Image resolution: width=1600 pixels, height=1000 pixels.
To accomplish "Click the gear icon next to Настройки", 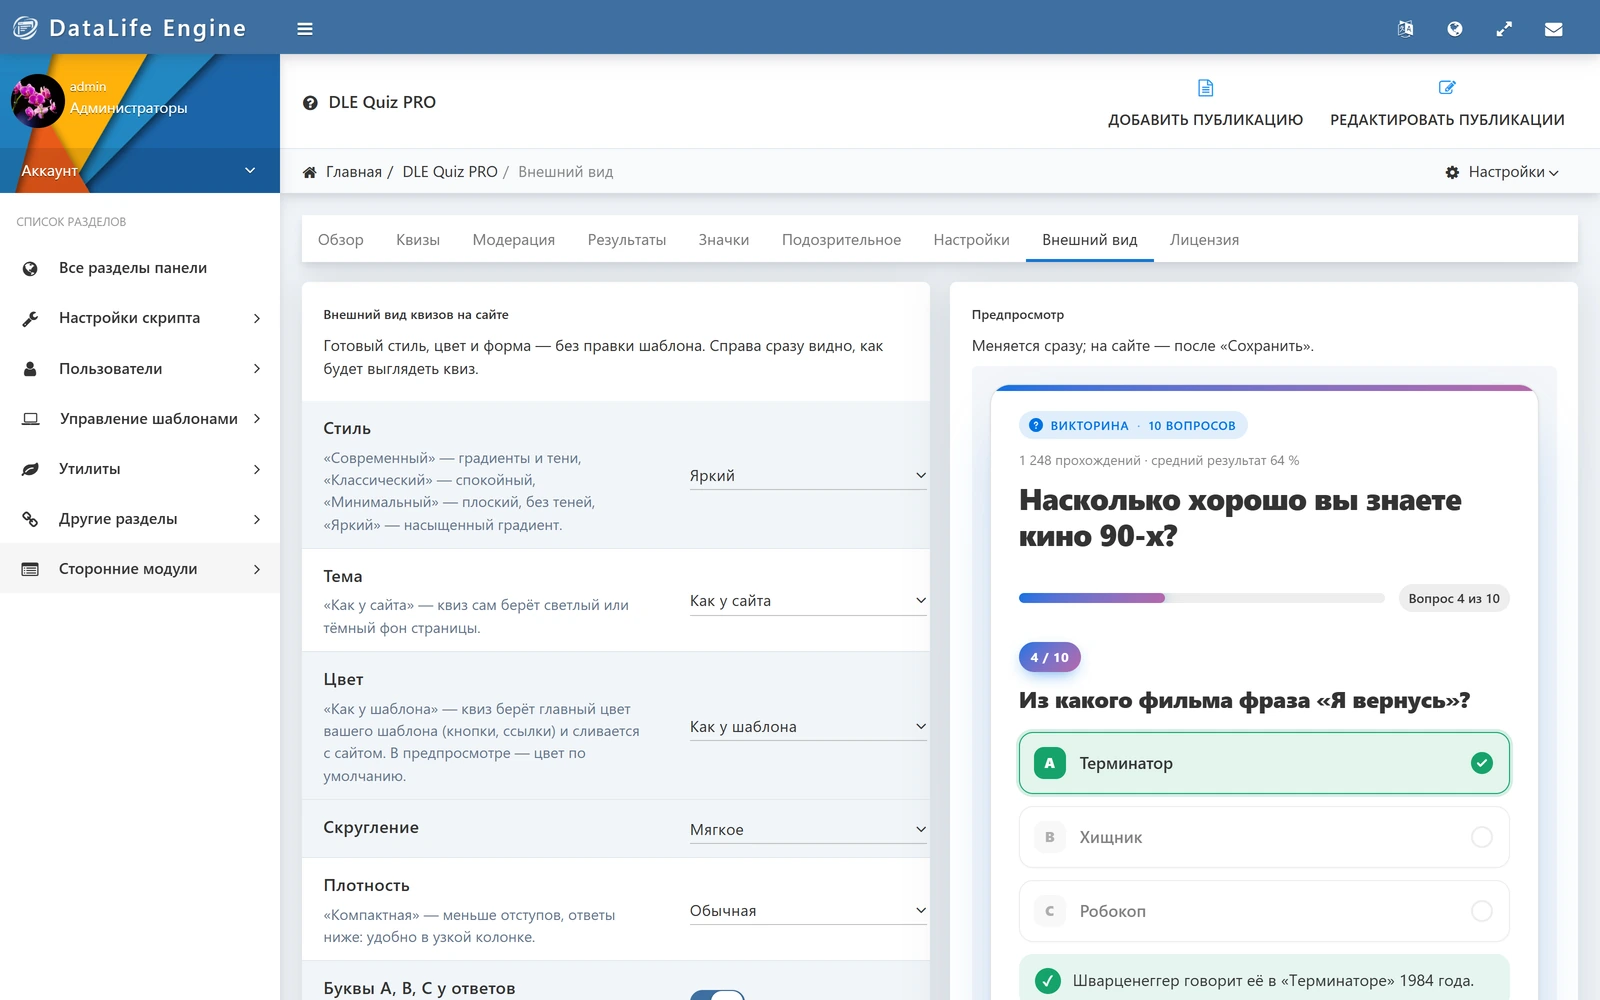I will pyautogui.click(x=1452, y=172).
